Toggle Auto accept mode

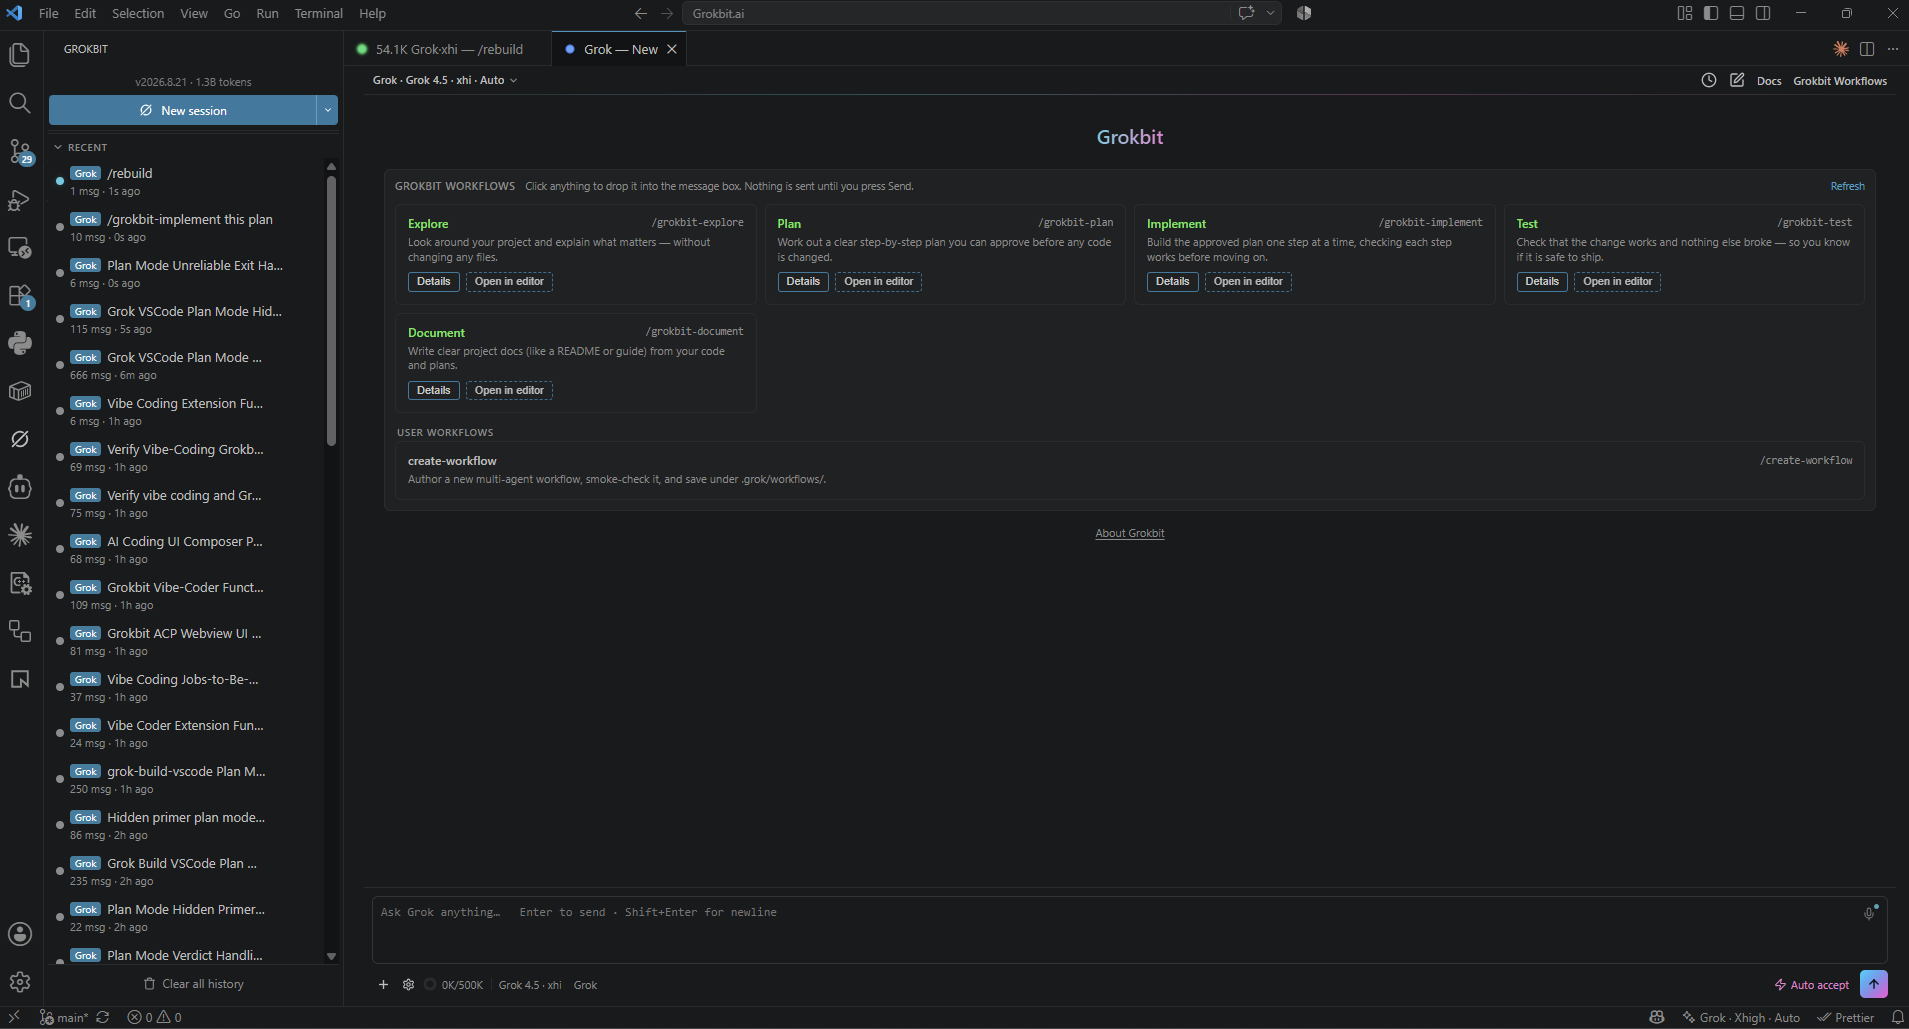pyautogui.click(x=1811, y=985)
